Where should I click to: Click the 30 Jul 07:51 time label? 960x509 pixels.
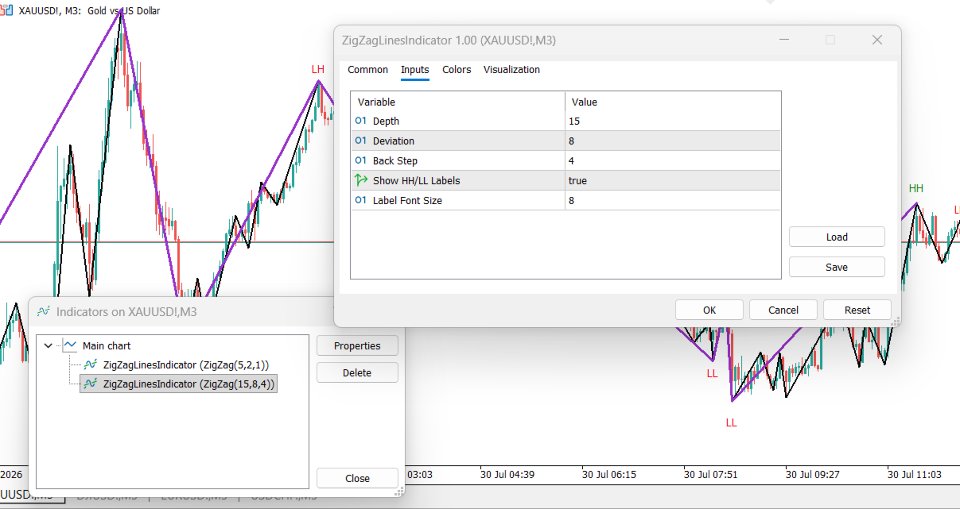[x=712, y=475]
